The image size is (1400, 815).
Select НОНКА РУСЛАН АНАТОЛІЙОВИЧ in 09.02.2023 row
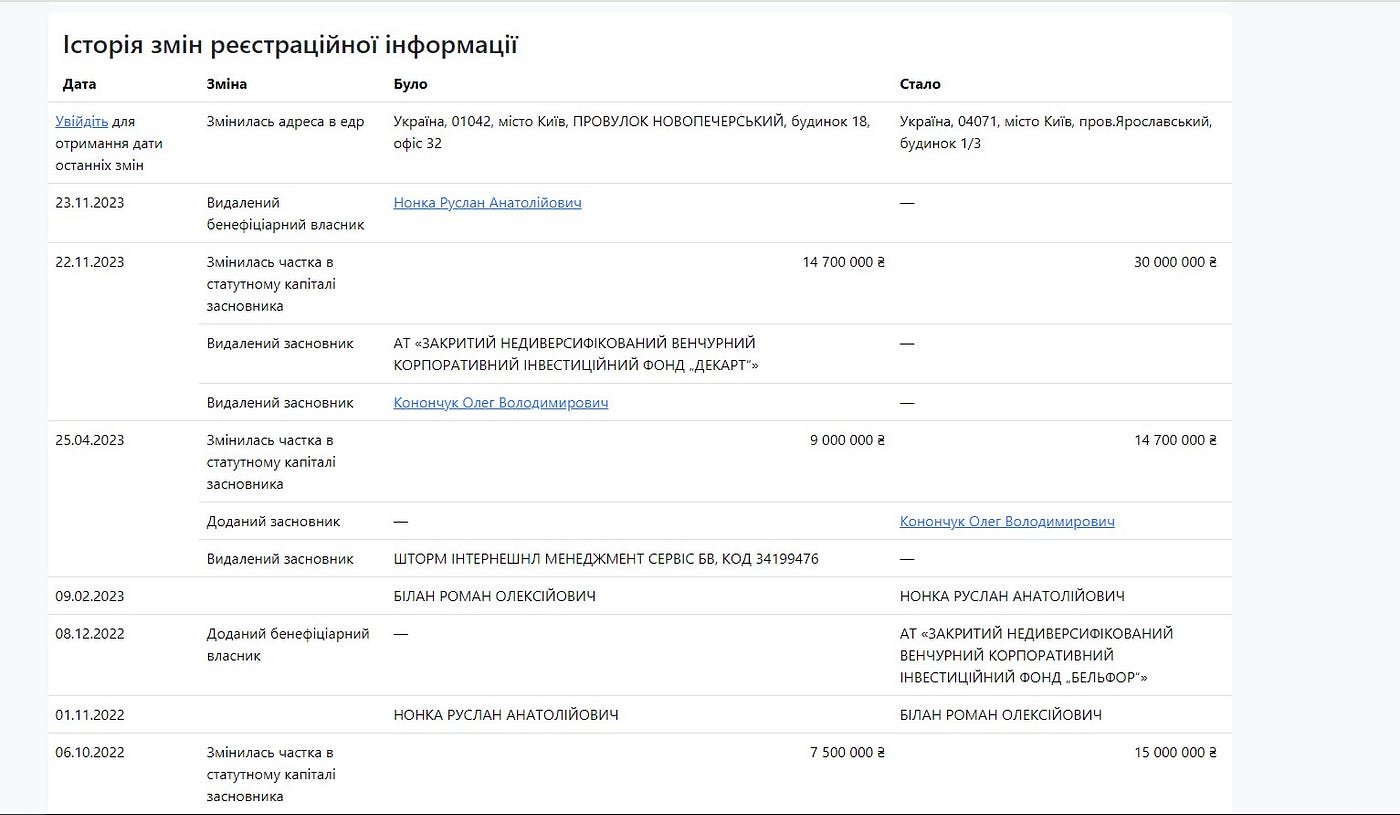click(1012, 596)
